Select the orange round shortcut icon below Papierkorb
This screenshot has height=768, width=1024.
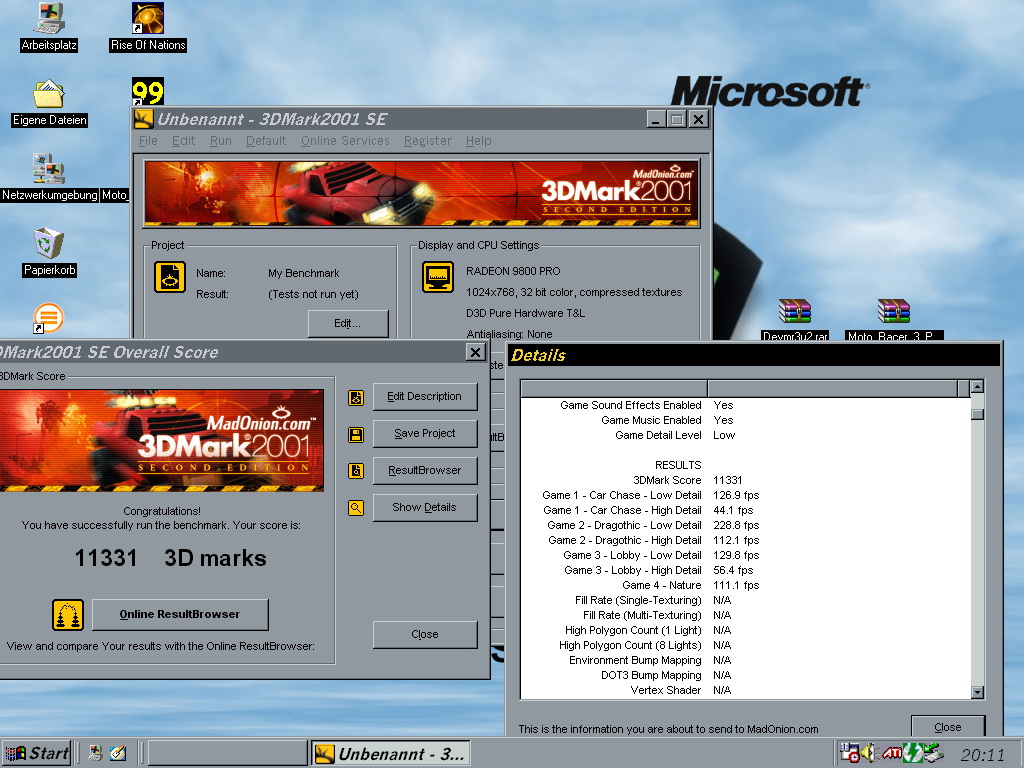pos(49,318)
